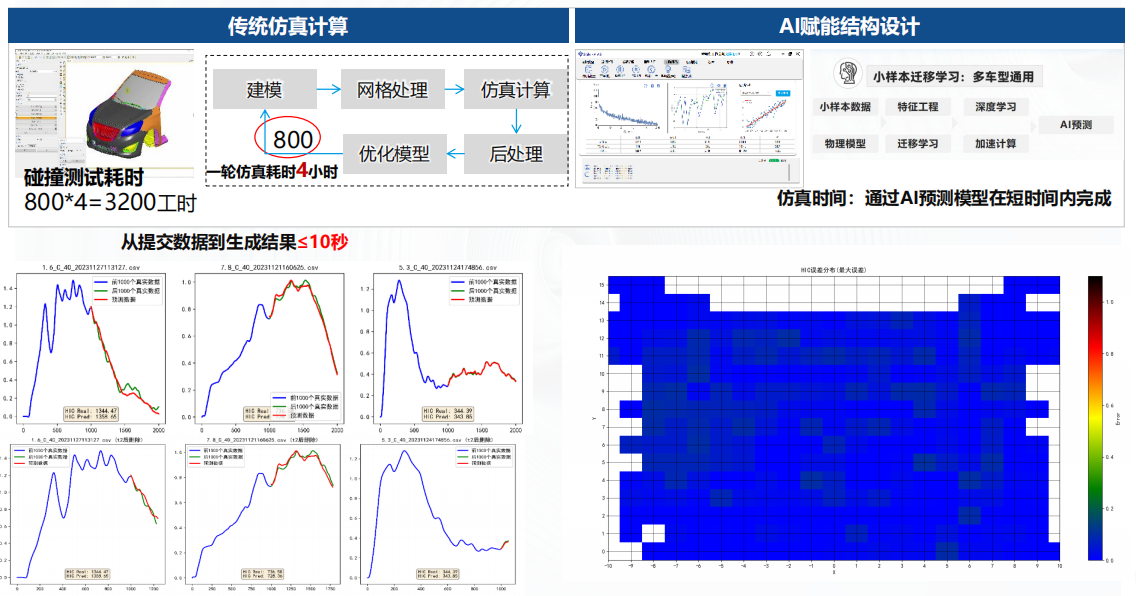Select the 网格处理 flowchart box
Viewport: 1136px width, 596px height.
(x=392, y=90)
